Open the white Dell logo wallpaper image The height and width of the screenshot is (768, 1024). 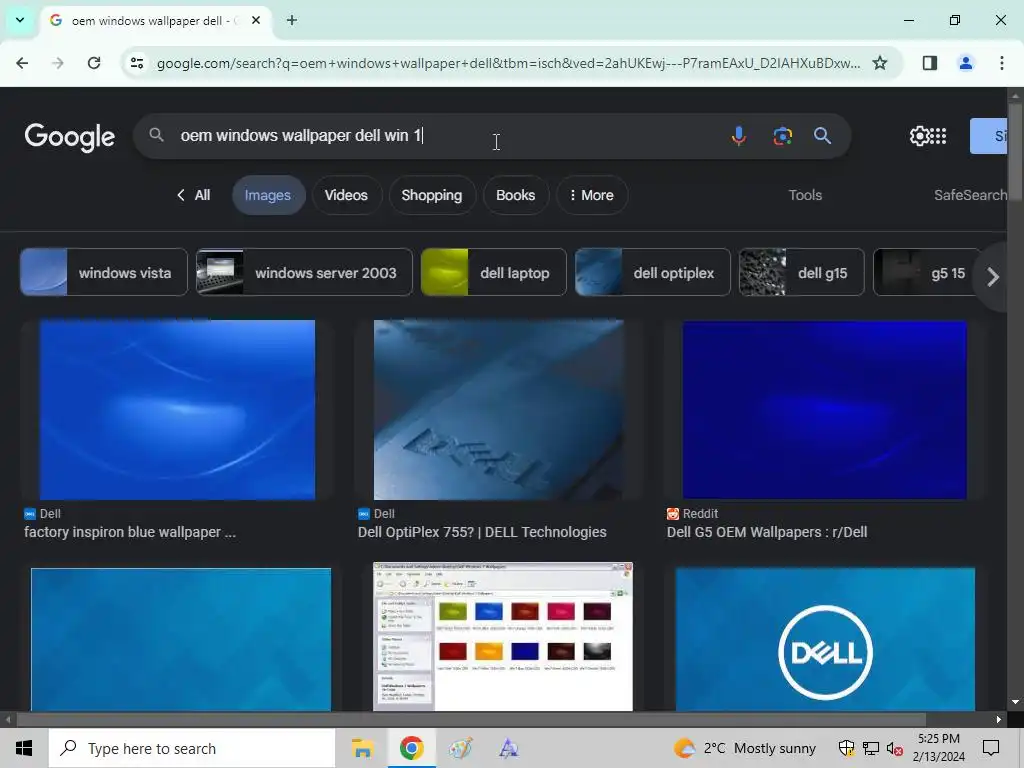pyautogui.click(x=825, y=639)
